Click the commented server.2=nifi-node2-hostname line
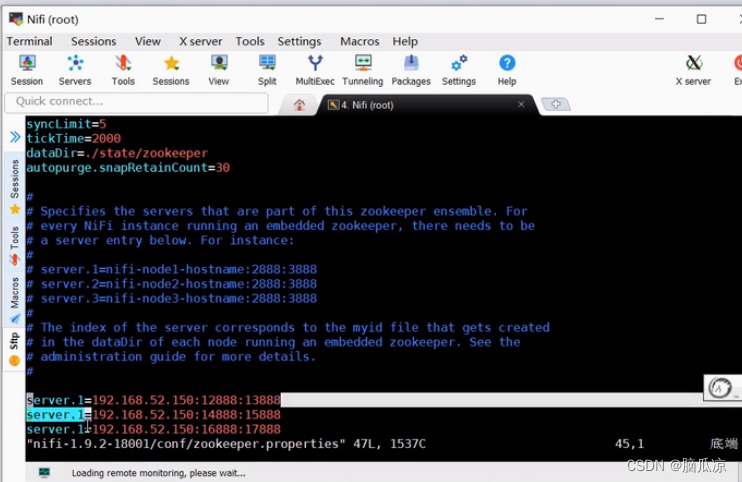Screen dimensions: 742x482 [171, 284]
